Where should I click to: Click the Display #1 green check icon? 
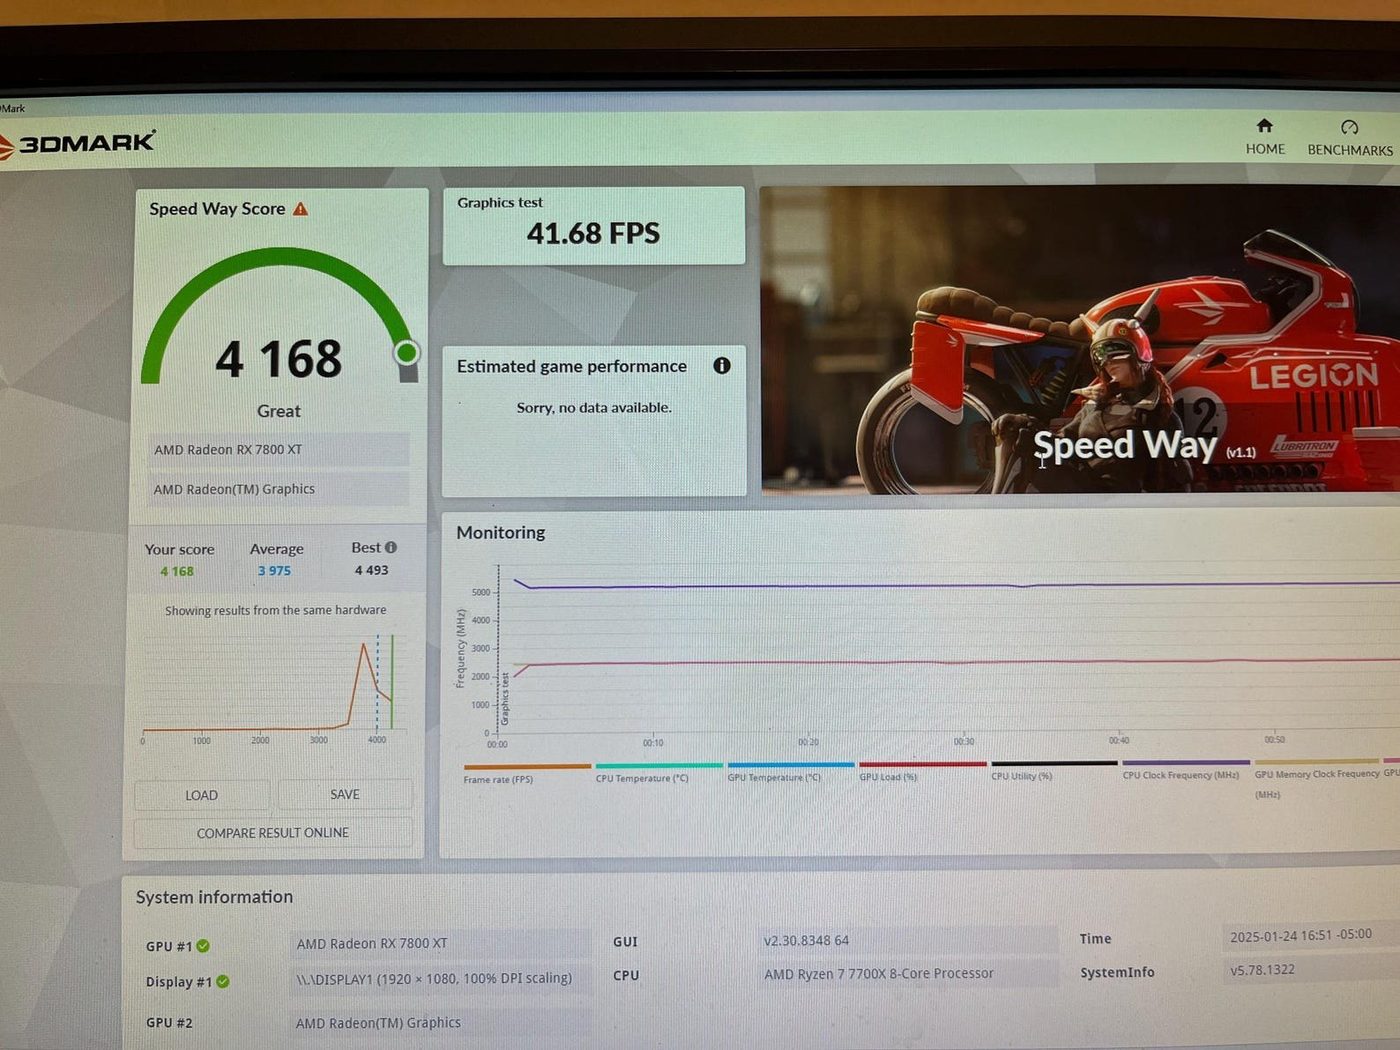click(x=223, y=982)
